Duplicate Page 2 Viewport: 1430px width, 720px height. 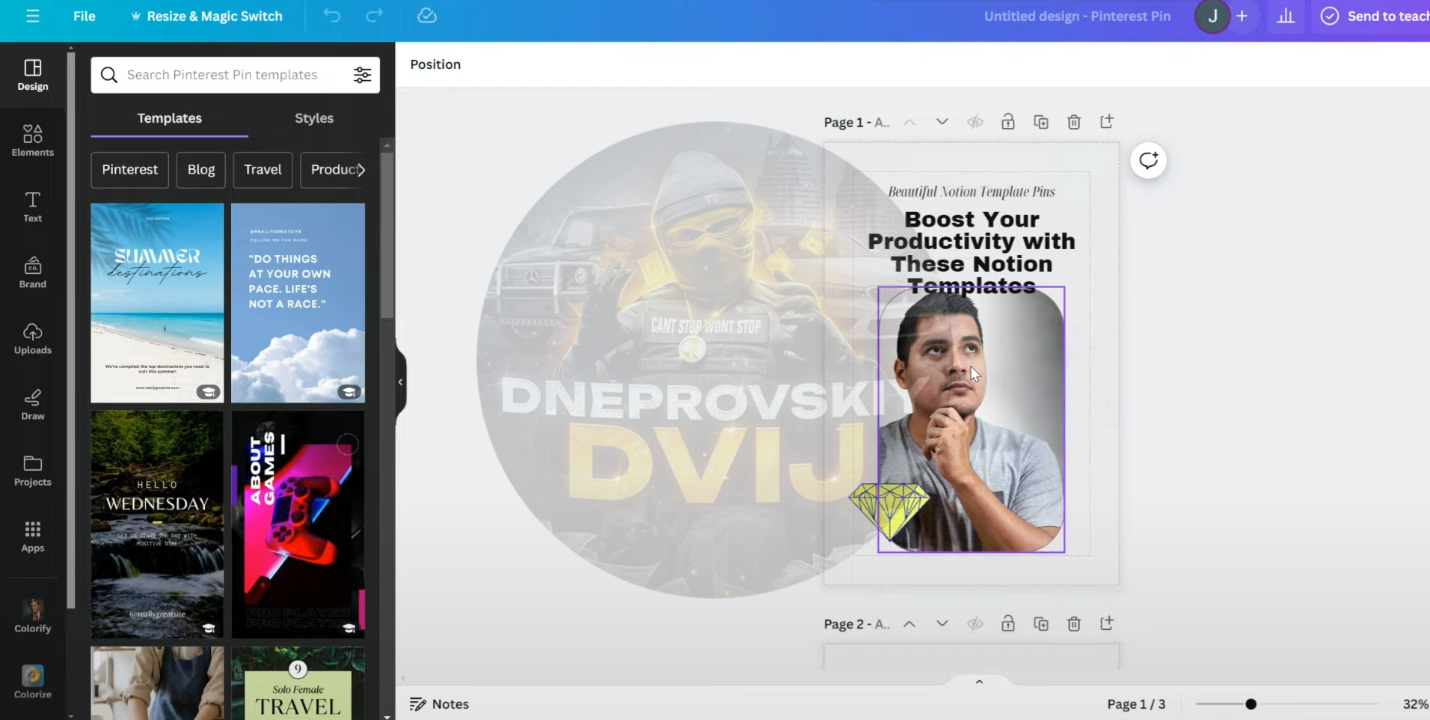(1041, 624)
